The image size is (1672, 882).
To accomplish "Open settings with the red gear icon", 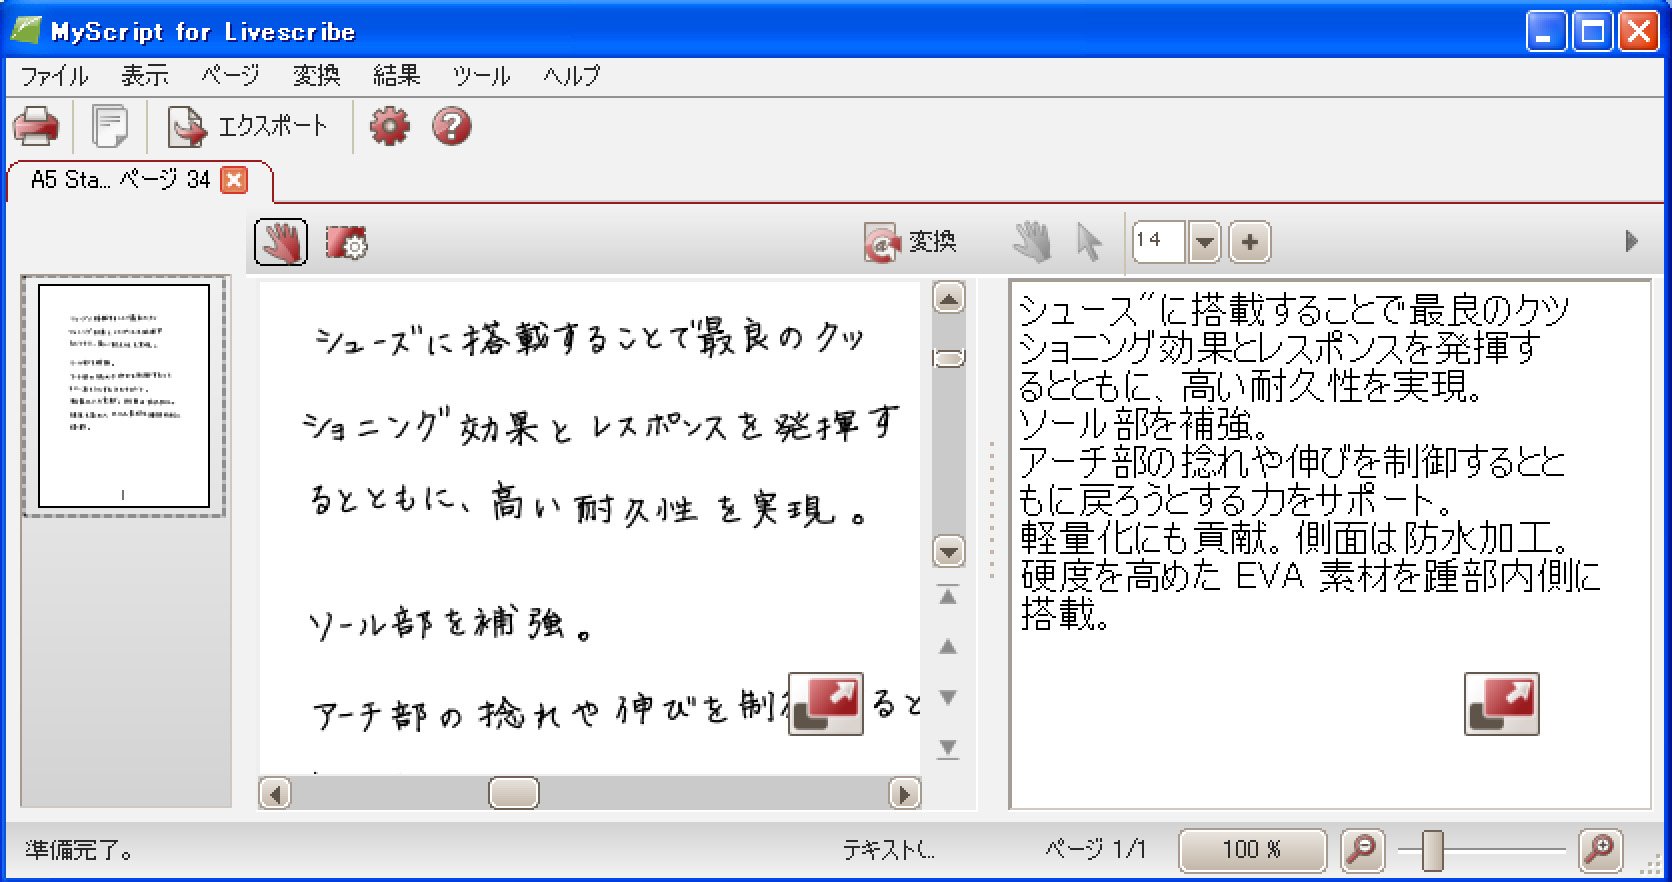I will (x=390, y=127).
